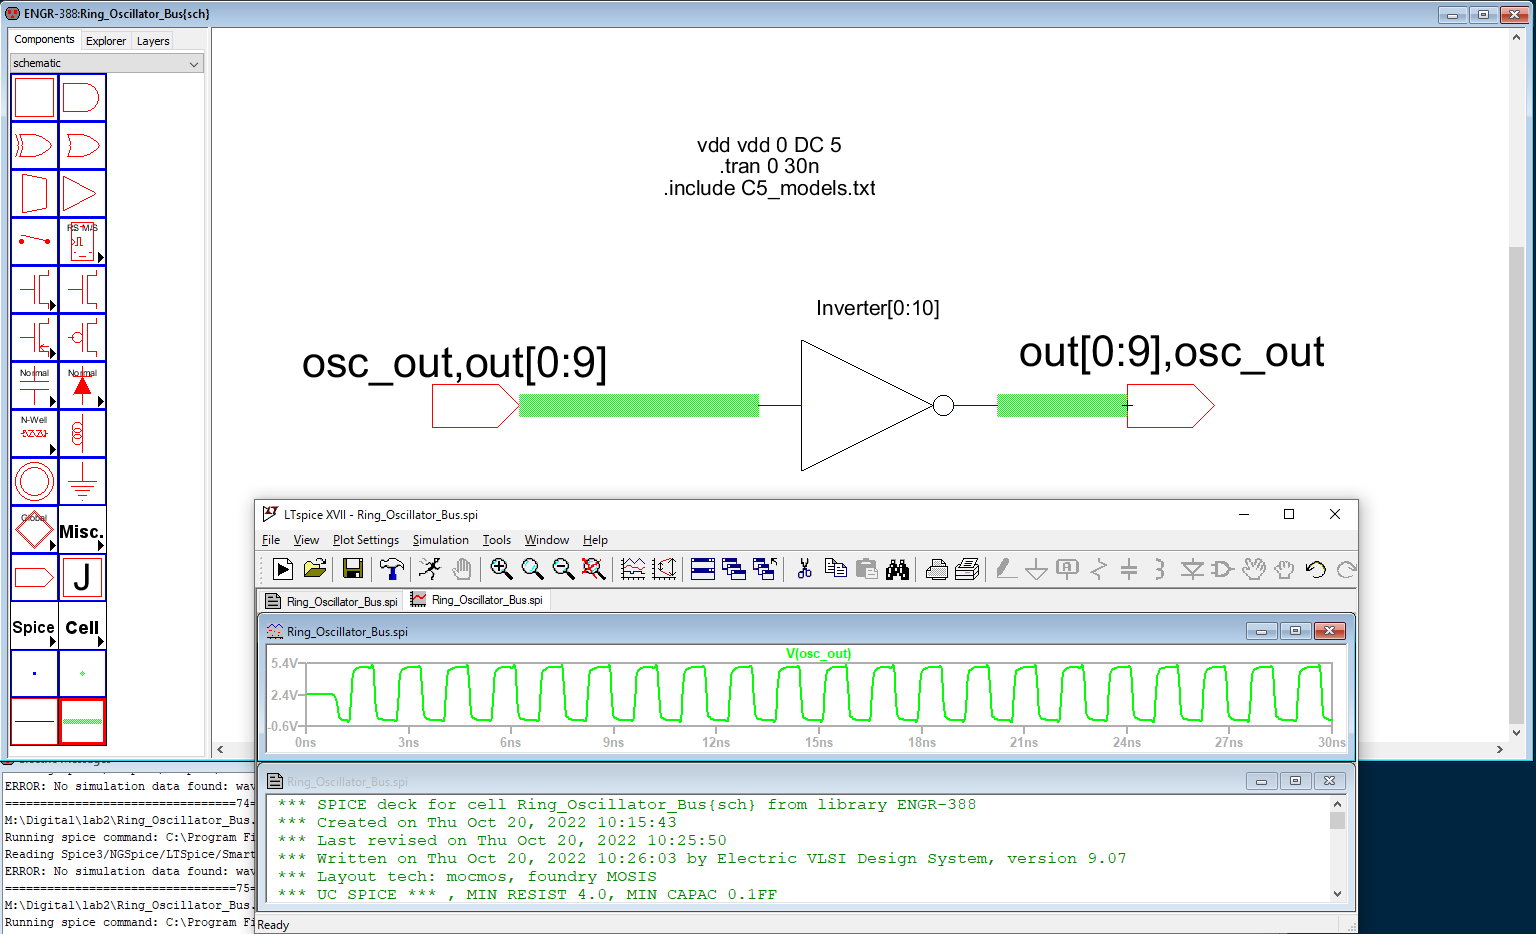
Task: Switch to the Explorer tab
Action: point(106,41)
